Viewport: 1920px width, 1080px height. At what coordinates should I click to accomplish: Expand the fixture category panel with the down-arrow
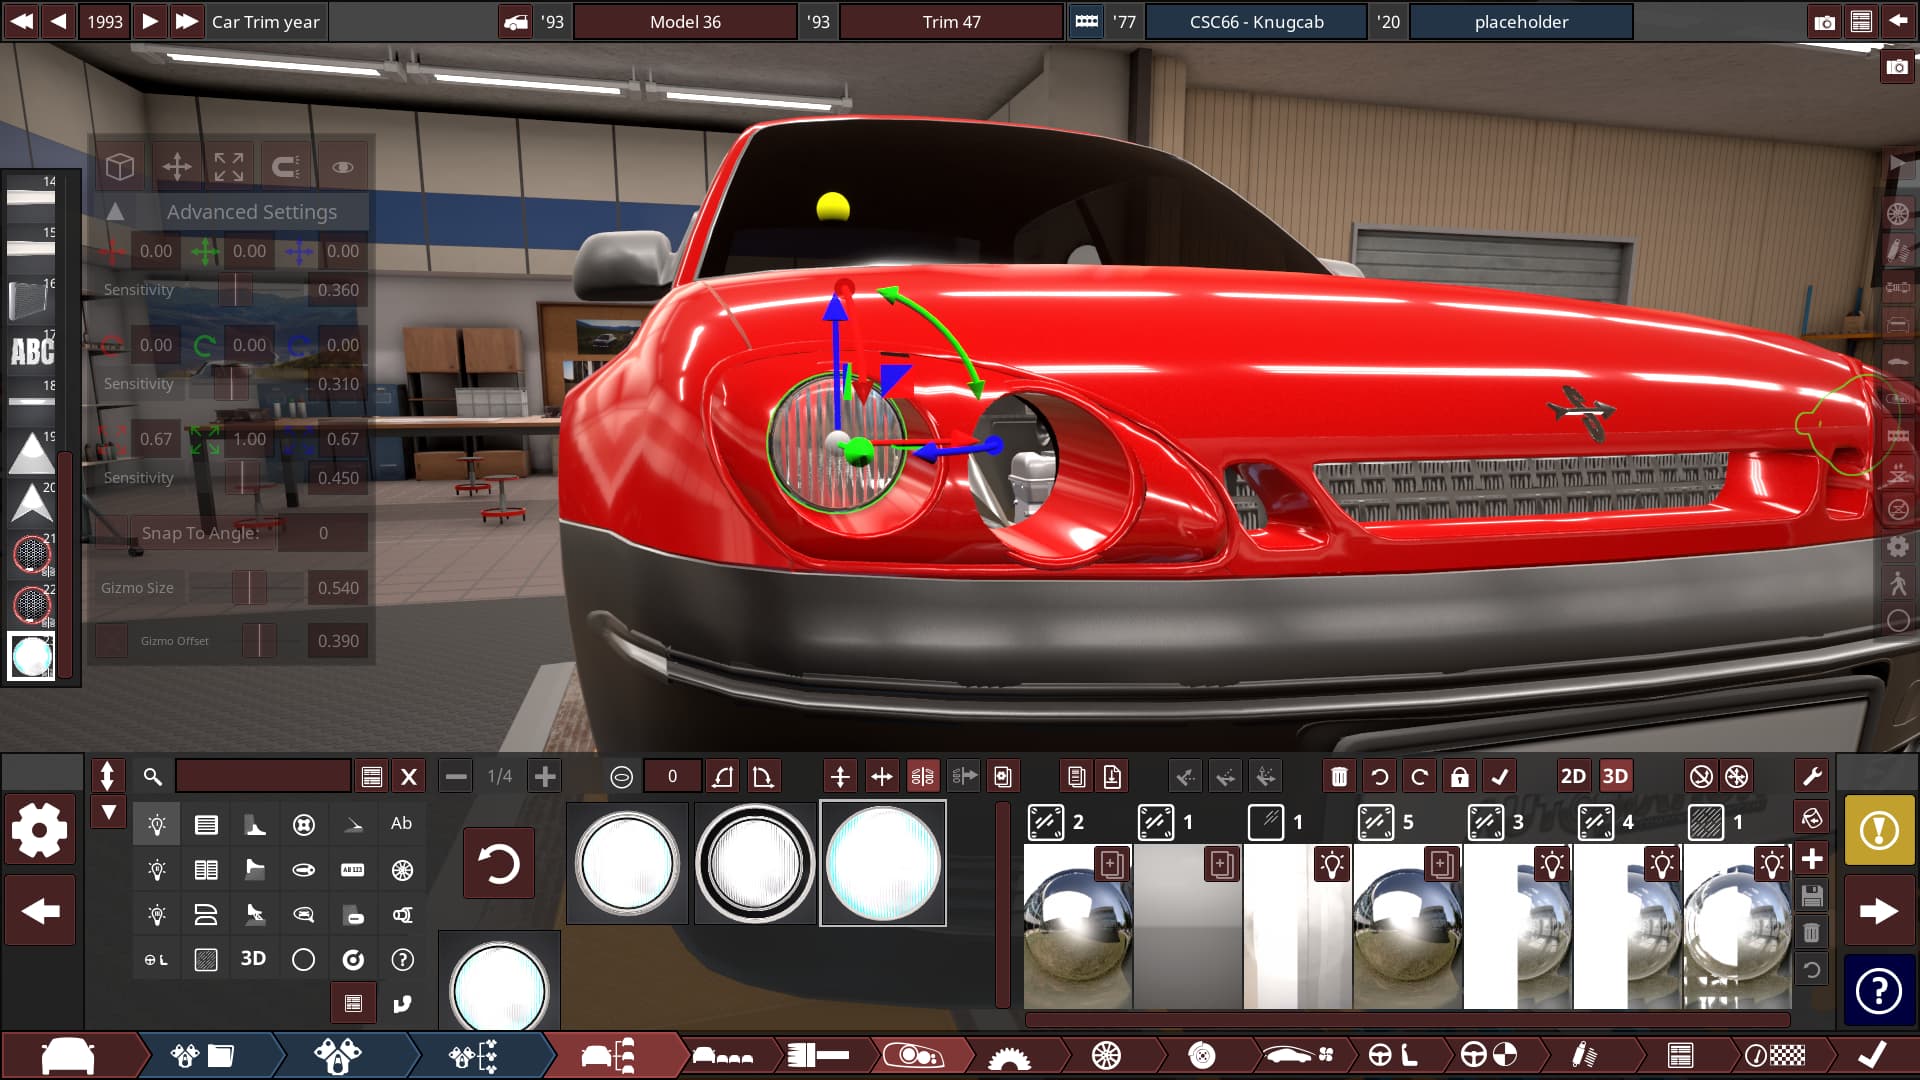[108, 812]
